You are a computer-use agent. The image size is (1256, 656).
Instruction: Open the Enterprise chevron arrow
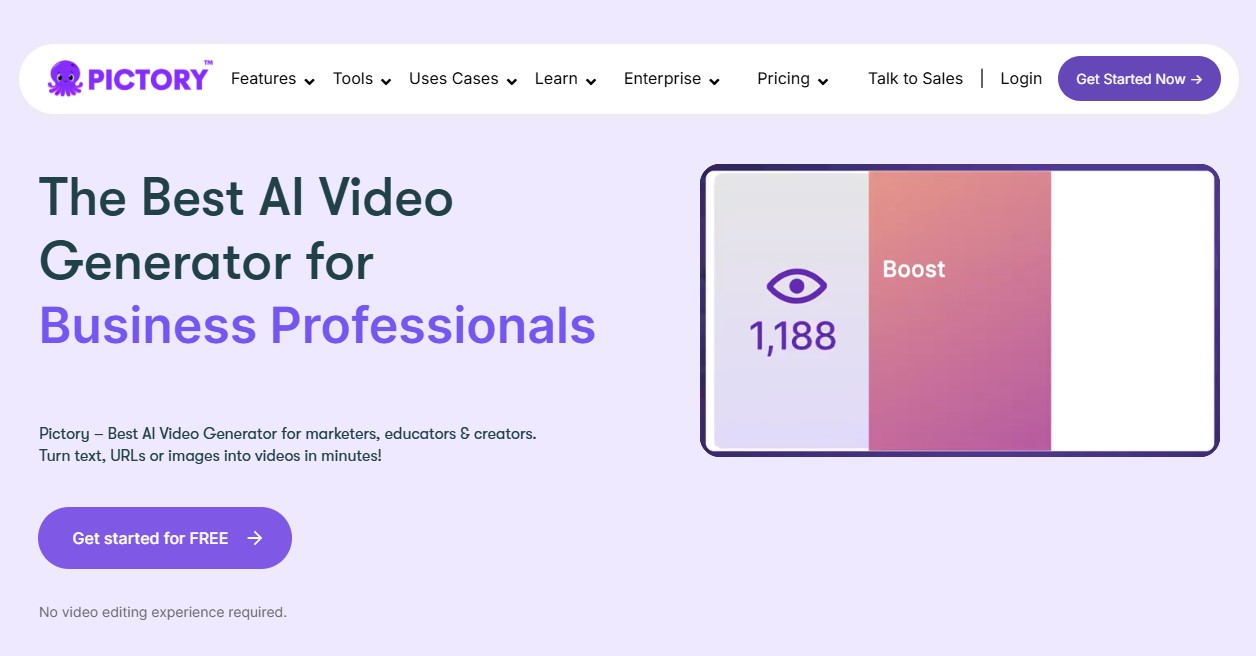[x=715, y=82]
